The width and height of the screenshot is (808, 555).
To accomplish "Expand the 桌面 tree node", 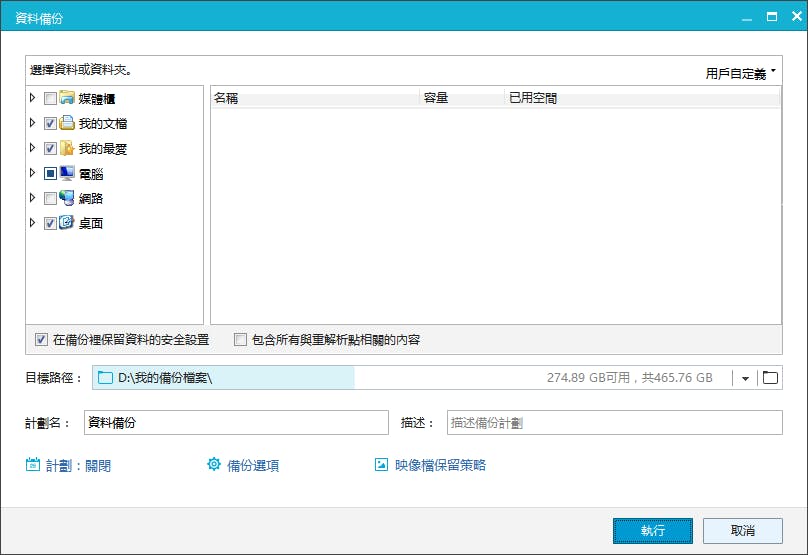I will (x=32, y=223).
